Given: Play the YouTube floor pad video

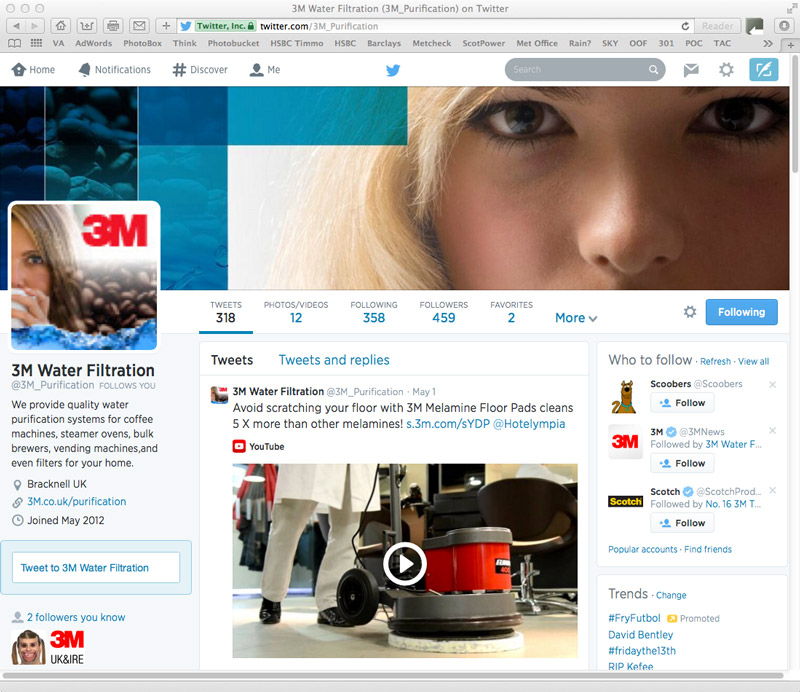Looking at the screenshot, I should click(x=405, y=563).
